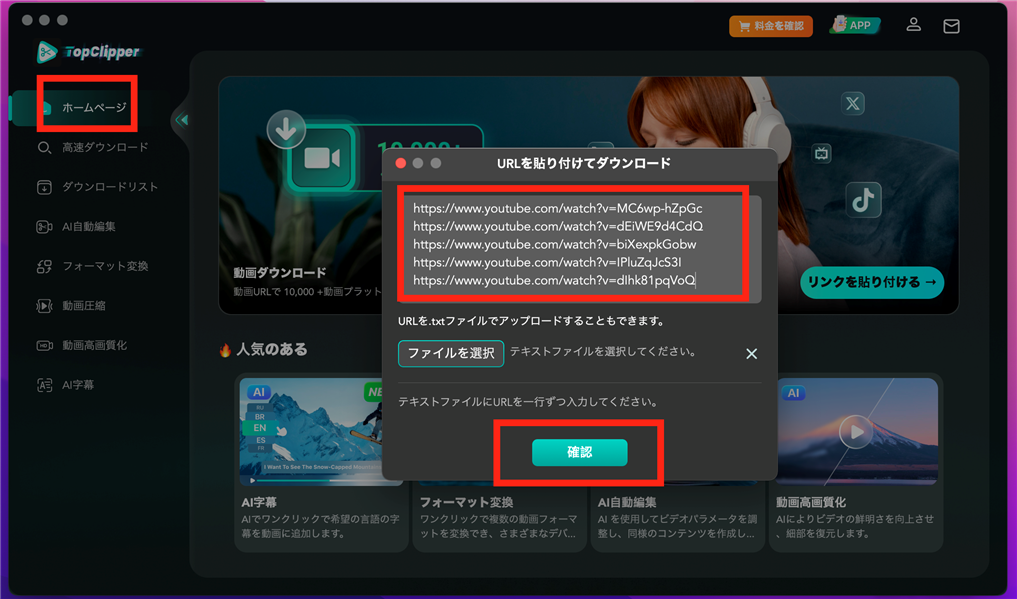Click the EN language tag on thumbnail
1017x599 pixels.
pos(259,428)
